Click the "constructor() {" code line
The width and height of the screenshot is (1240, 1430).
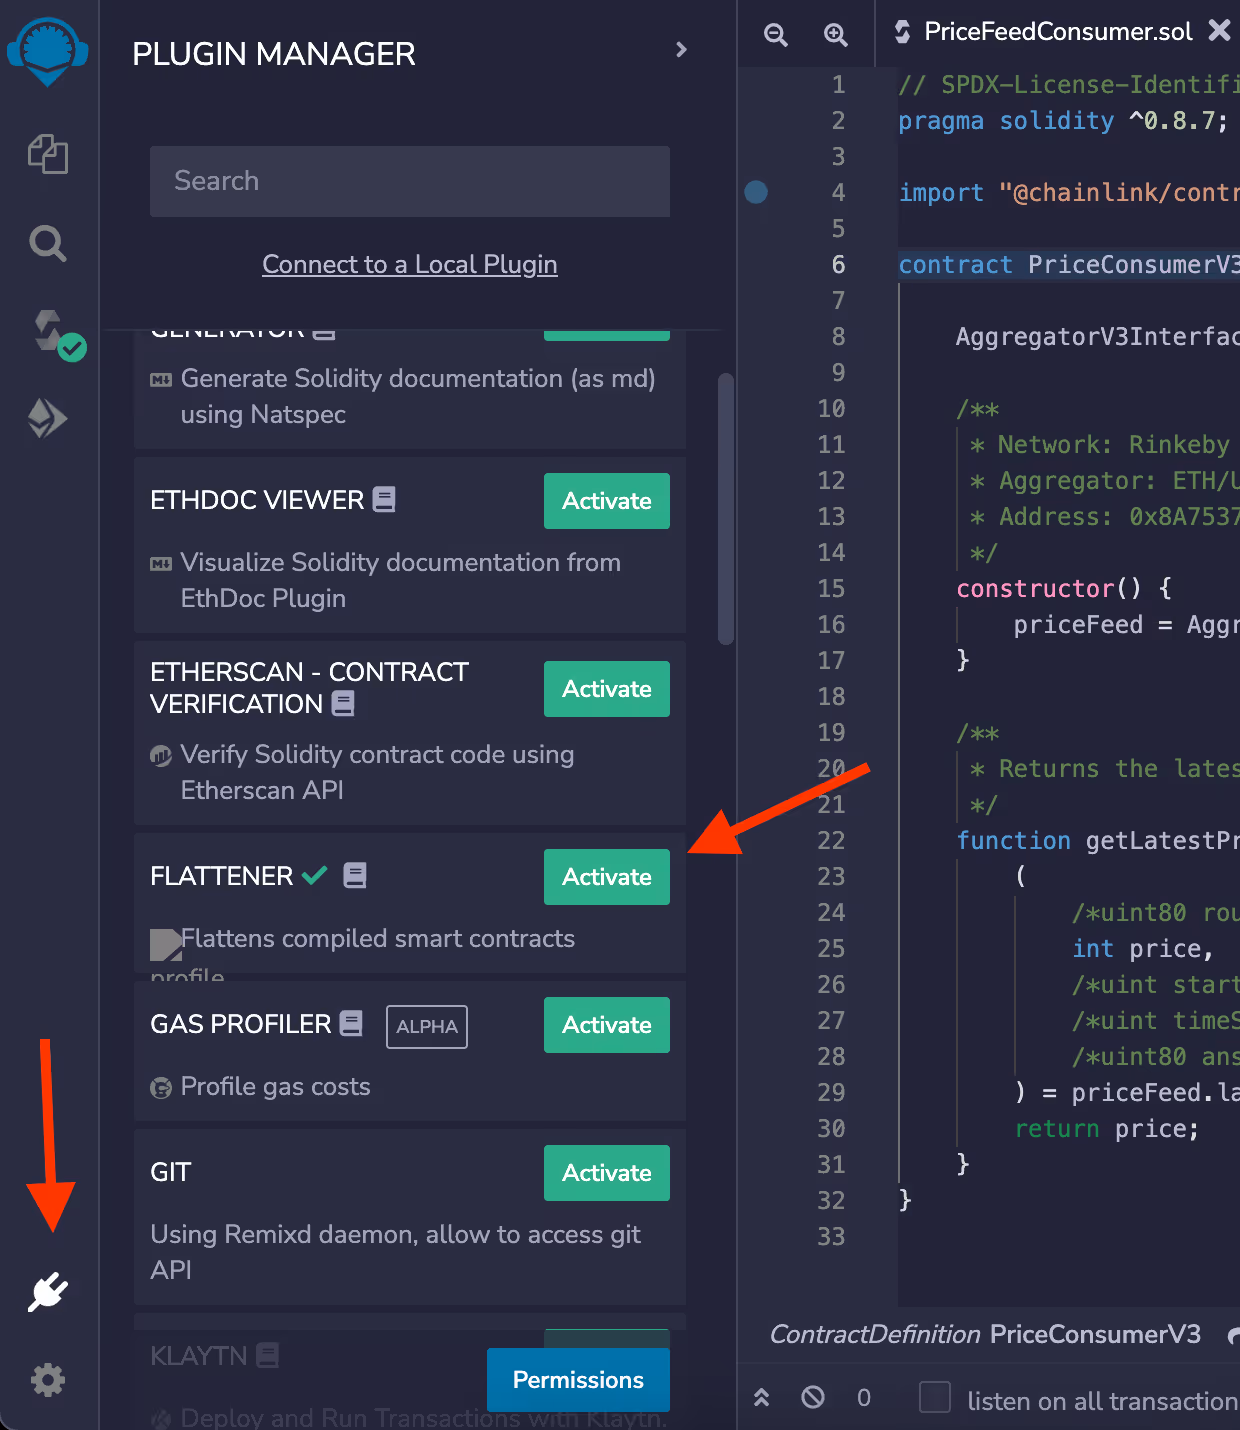point(1064,588)
